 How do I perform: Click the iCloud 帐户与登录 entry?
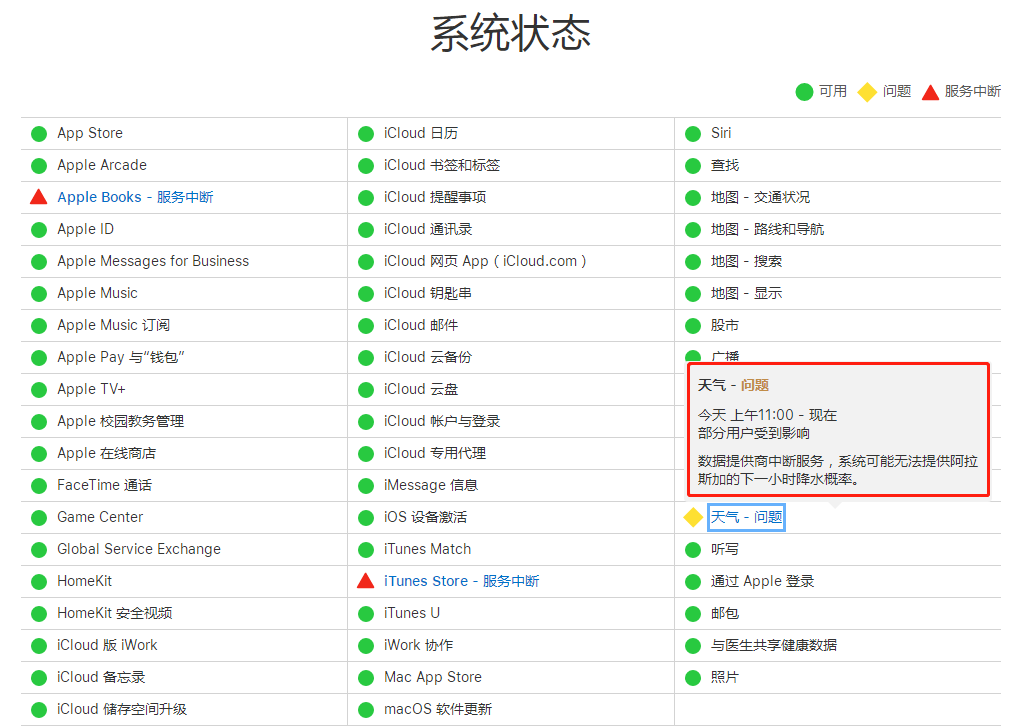(x=442, y=421)
